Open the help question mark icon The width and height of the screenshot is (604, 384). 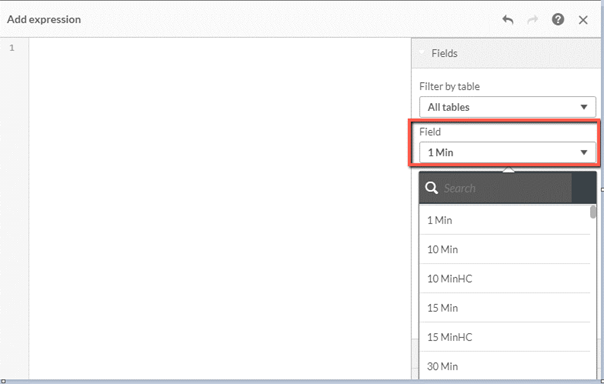coord(558,19)
